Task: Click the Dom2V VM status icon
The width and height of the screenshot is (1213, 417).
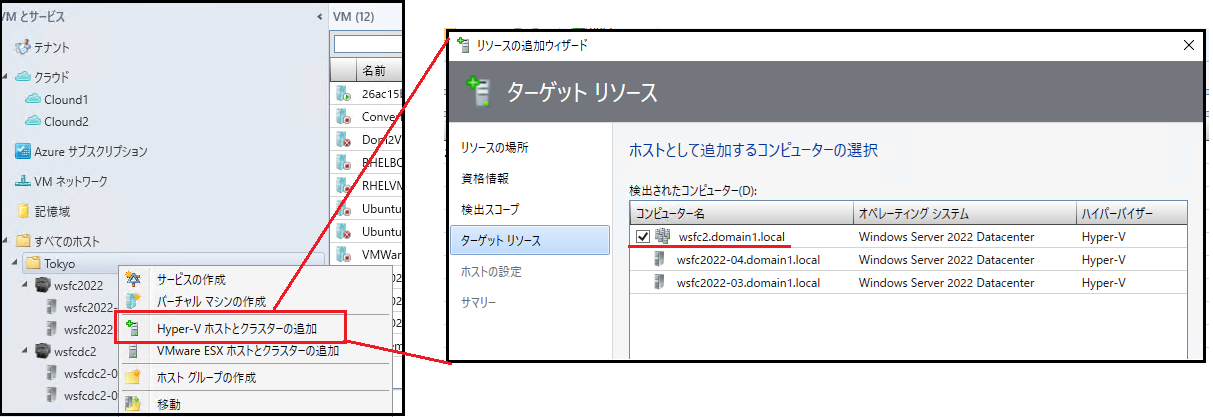Action: pos(344,140)
